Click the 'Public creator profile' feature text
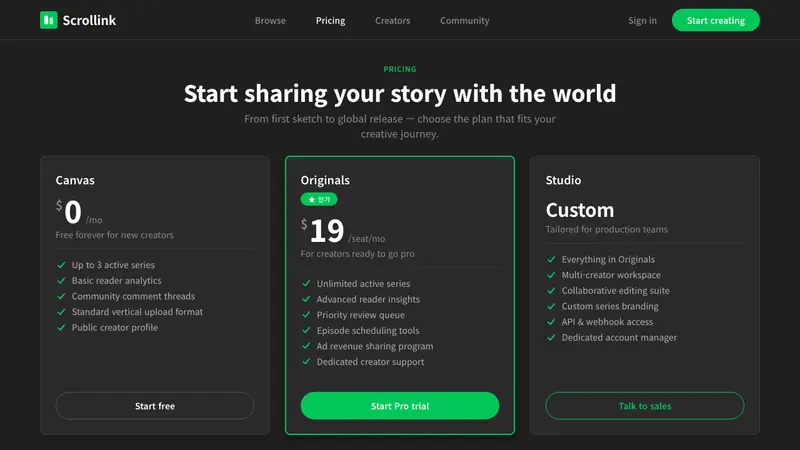 point(115,328)
